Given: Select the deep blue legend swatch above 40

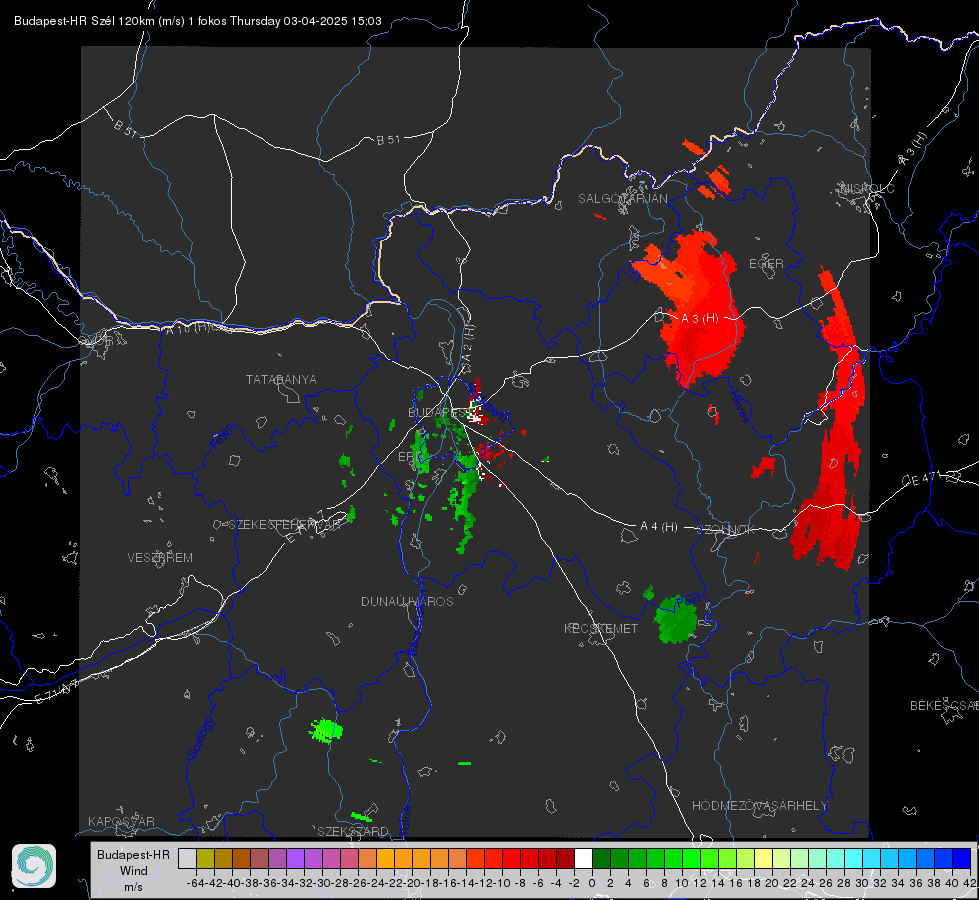Looking at the screenshot, I should click(x=962, y=858).
